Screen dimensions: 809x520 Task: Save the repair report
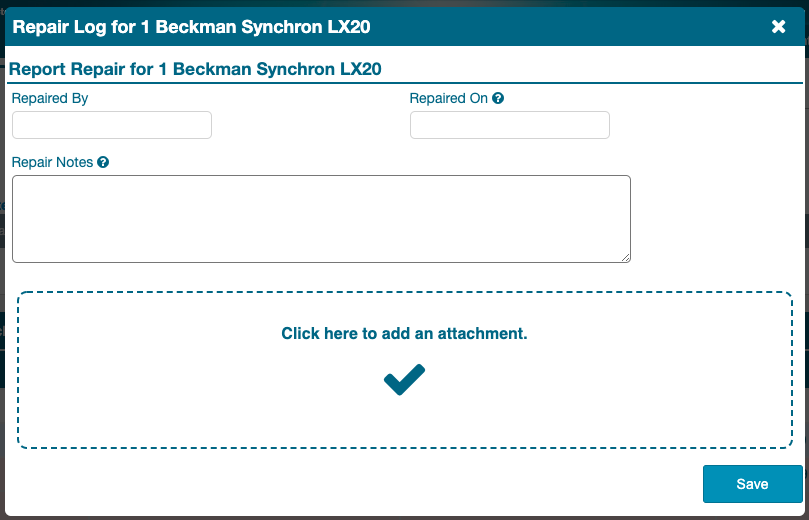pyautogui.click(x=752, y=484)
